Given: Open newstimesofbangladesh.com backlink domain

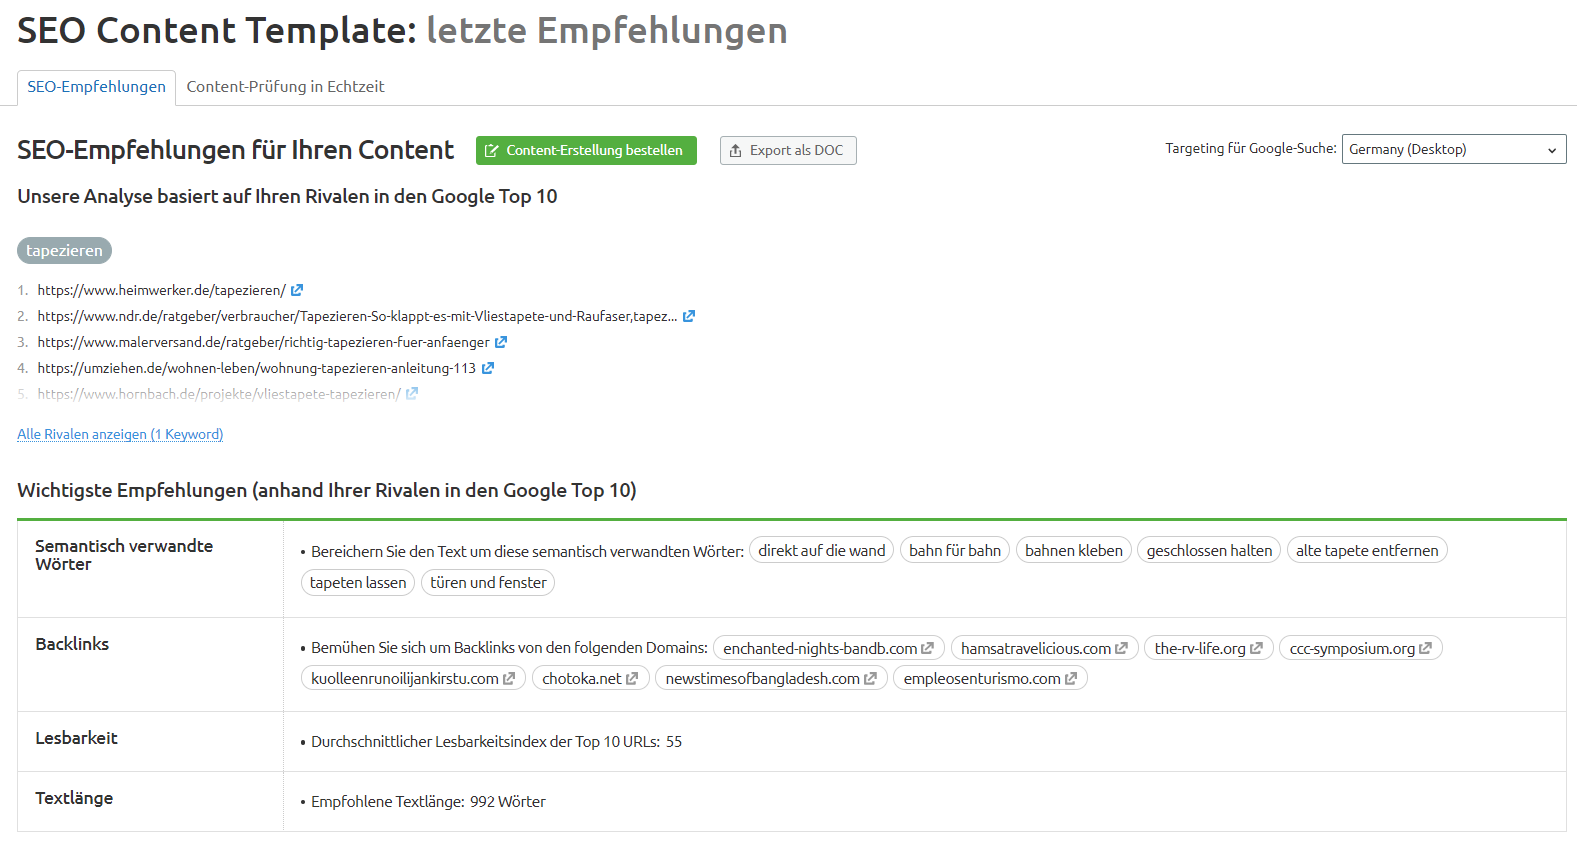Looking at the screenshot, I should point(763,678).
